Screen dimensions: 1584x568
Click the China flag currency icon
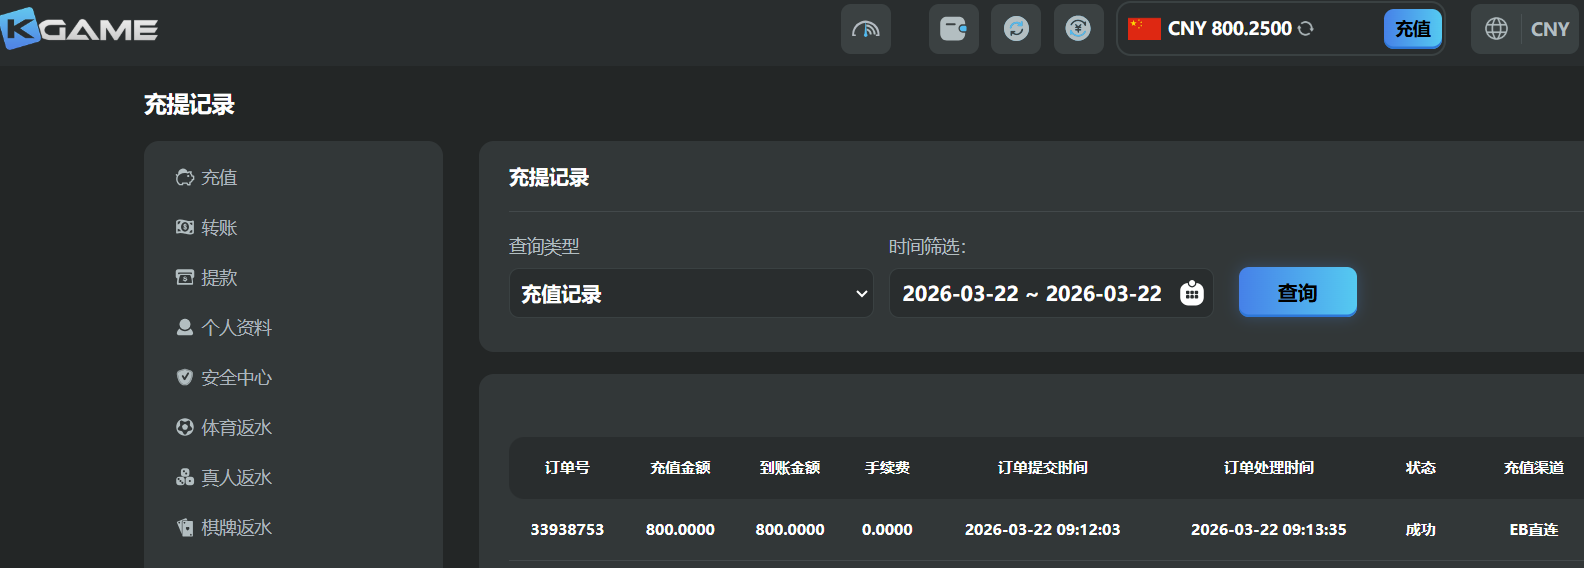(1144, 29)
